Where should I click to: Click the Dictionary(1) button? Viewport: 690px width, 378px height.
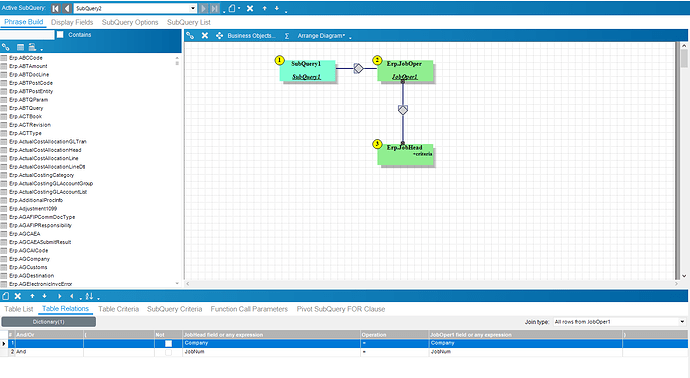coord(48,322)
